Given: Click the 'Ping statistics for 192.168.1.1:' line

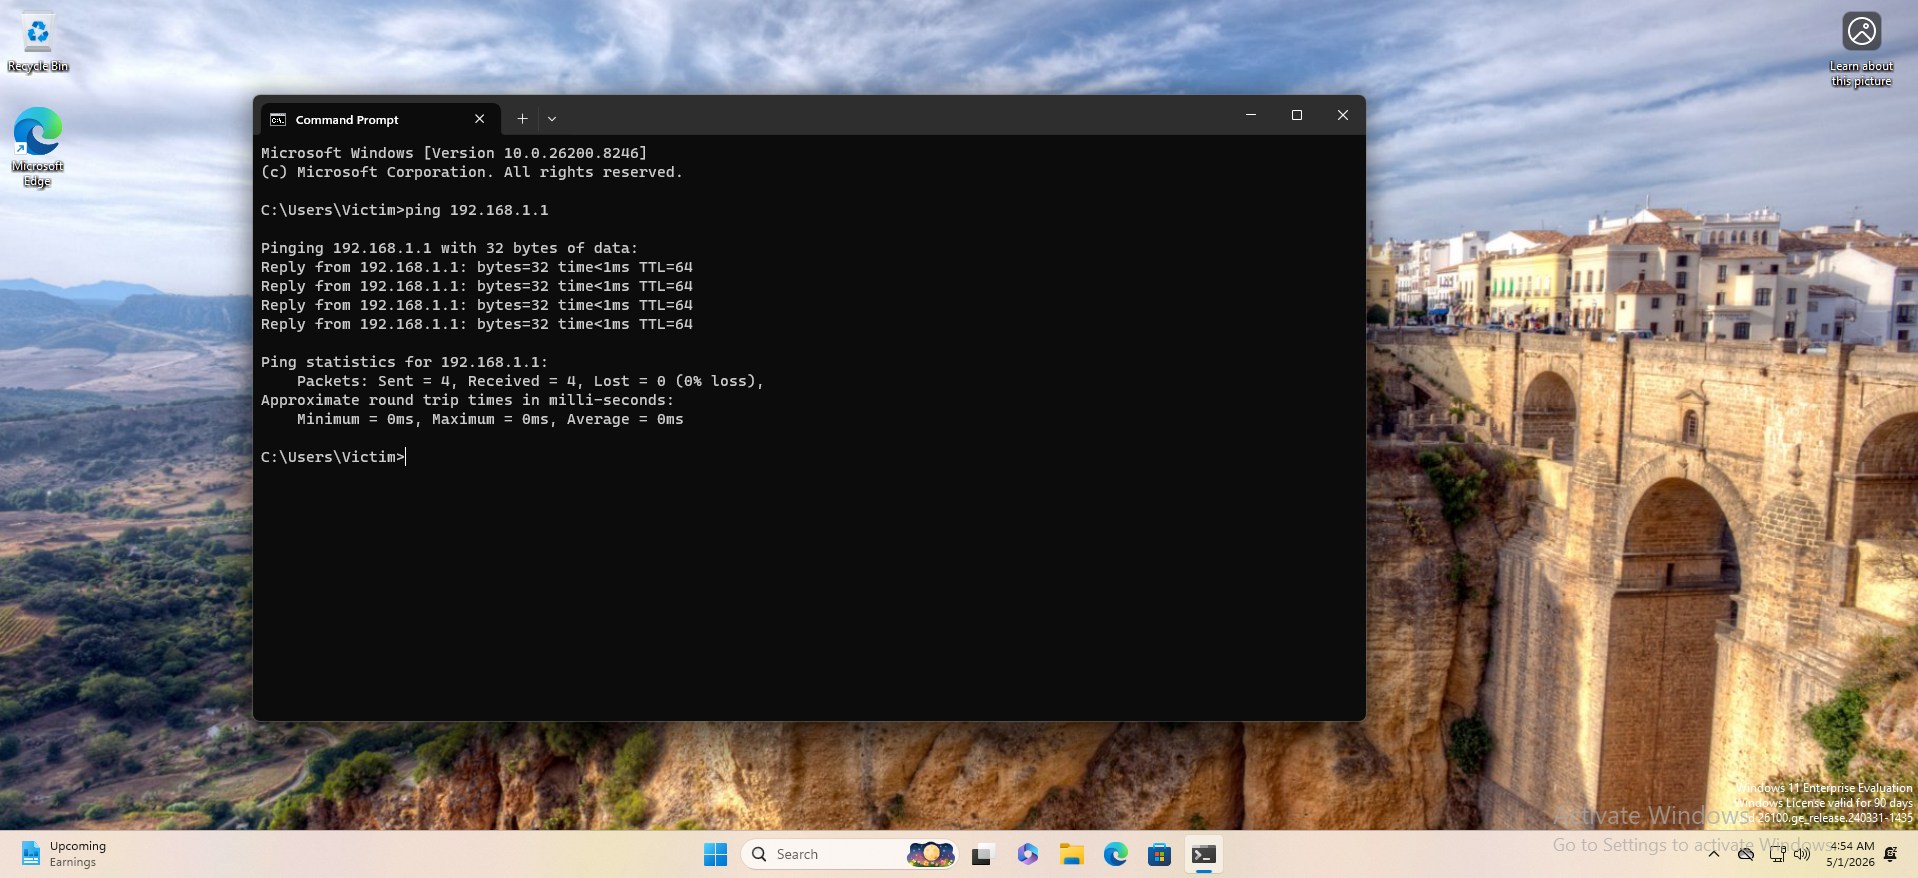Looking at the screenshot, I should (405, 362).
